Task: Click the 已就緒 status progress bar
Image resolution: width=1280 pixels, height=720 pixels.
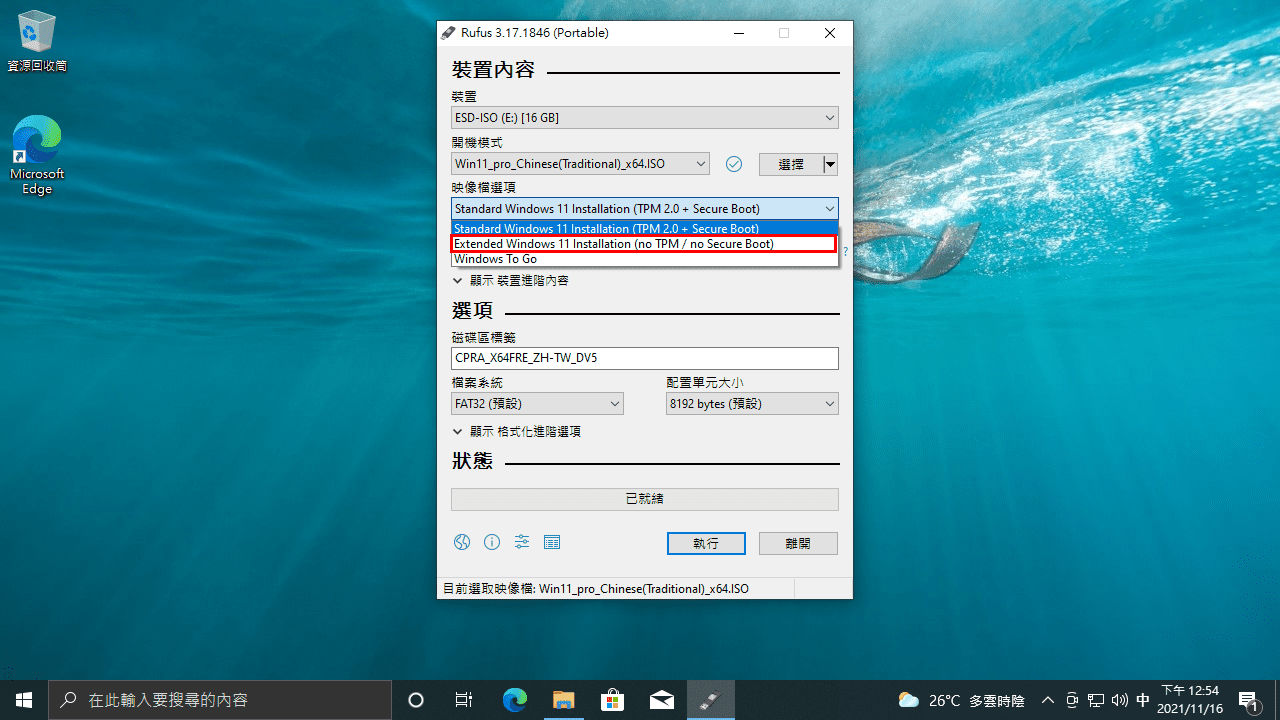Action: pyautogui.click(x=644, y=498)
